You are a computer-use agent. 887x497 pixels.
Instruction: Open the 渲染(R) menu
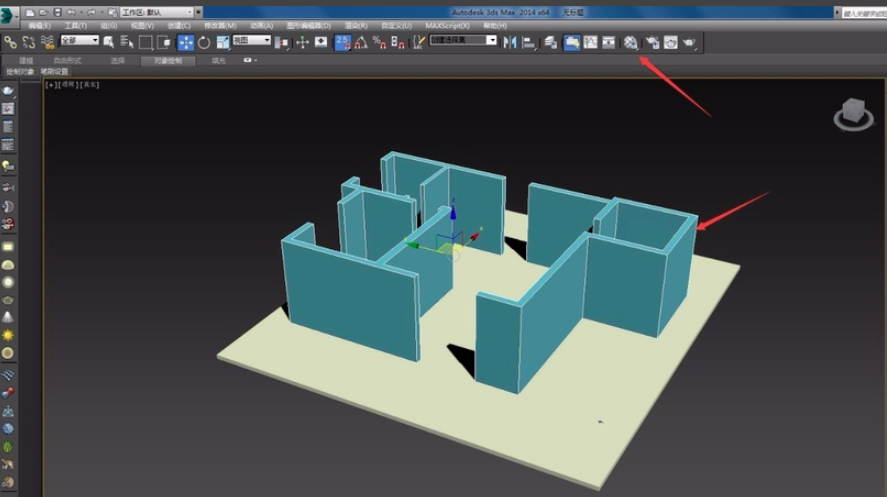point(355,25)
